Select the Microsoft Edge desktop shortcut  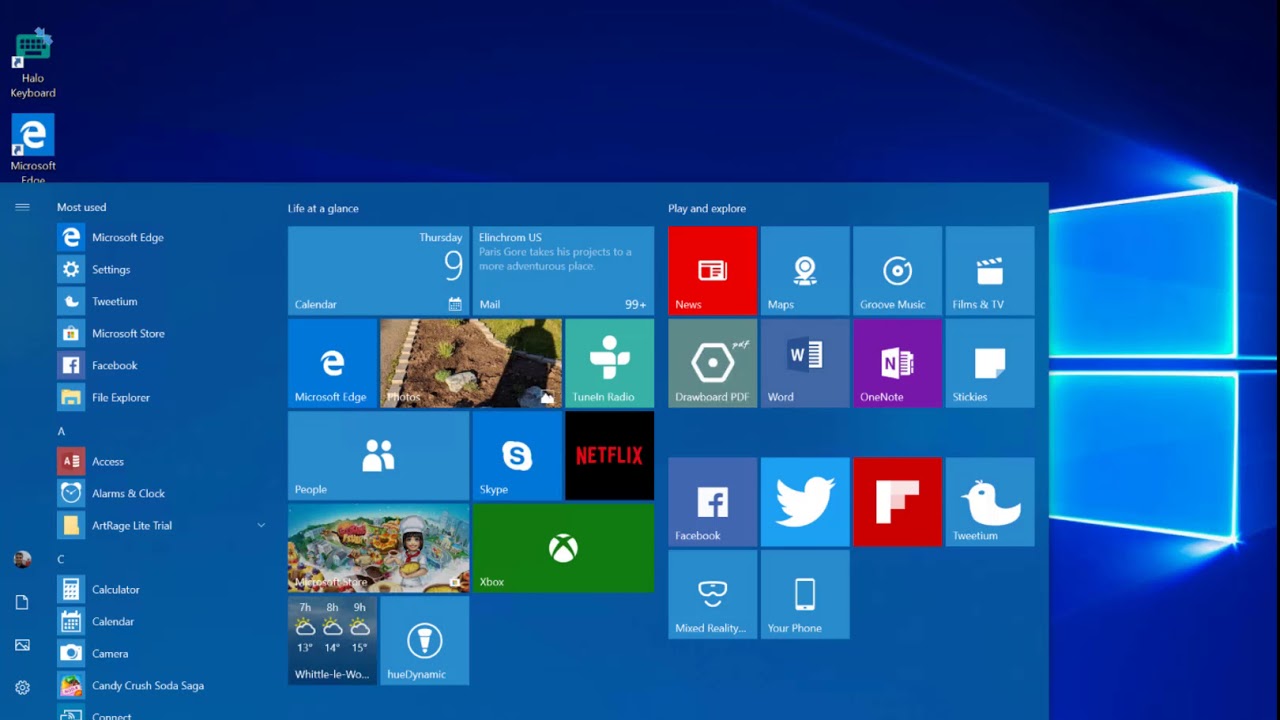pyautogui.click(x=33, y=148)
